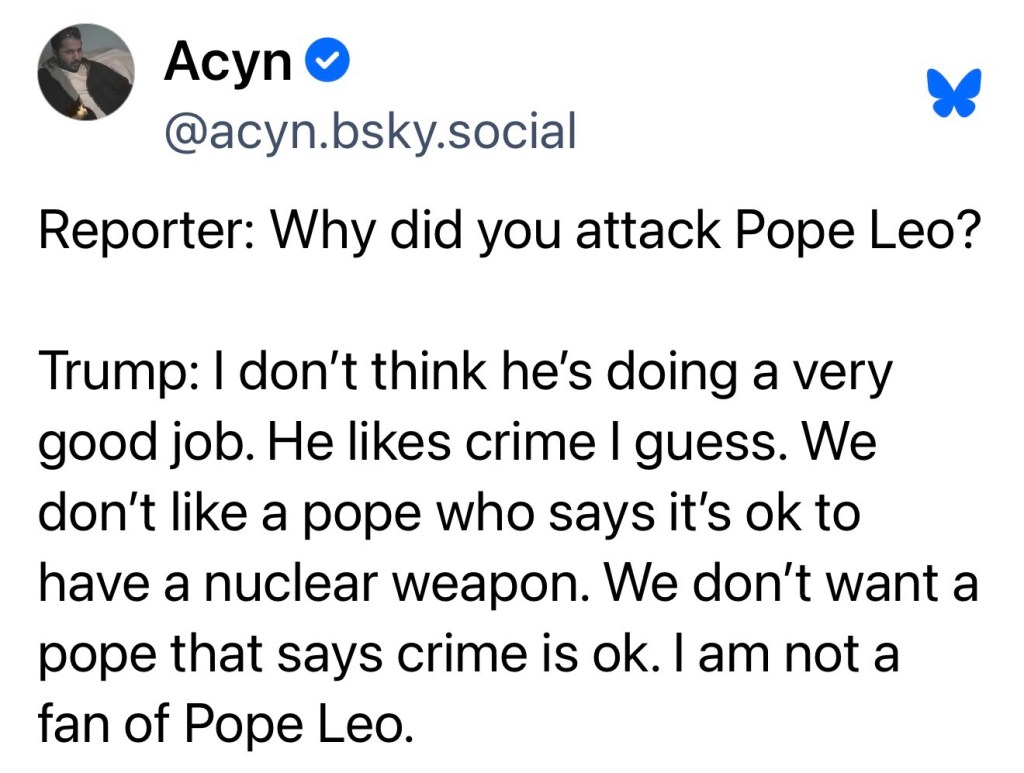This screenshot has height=773, width=1024.
Task: Open the @acyn.bsky.social handle link
Action: click(x=369, y=131)
